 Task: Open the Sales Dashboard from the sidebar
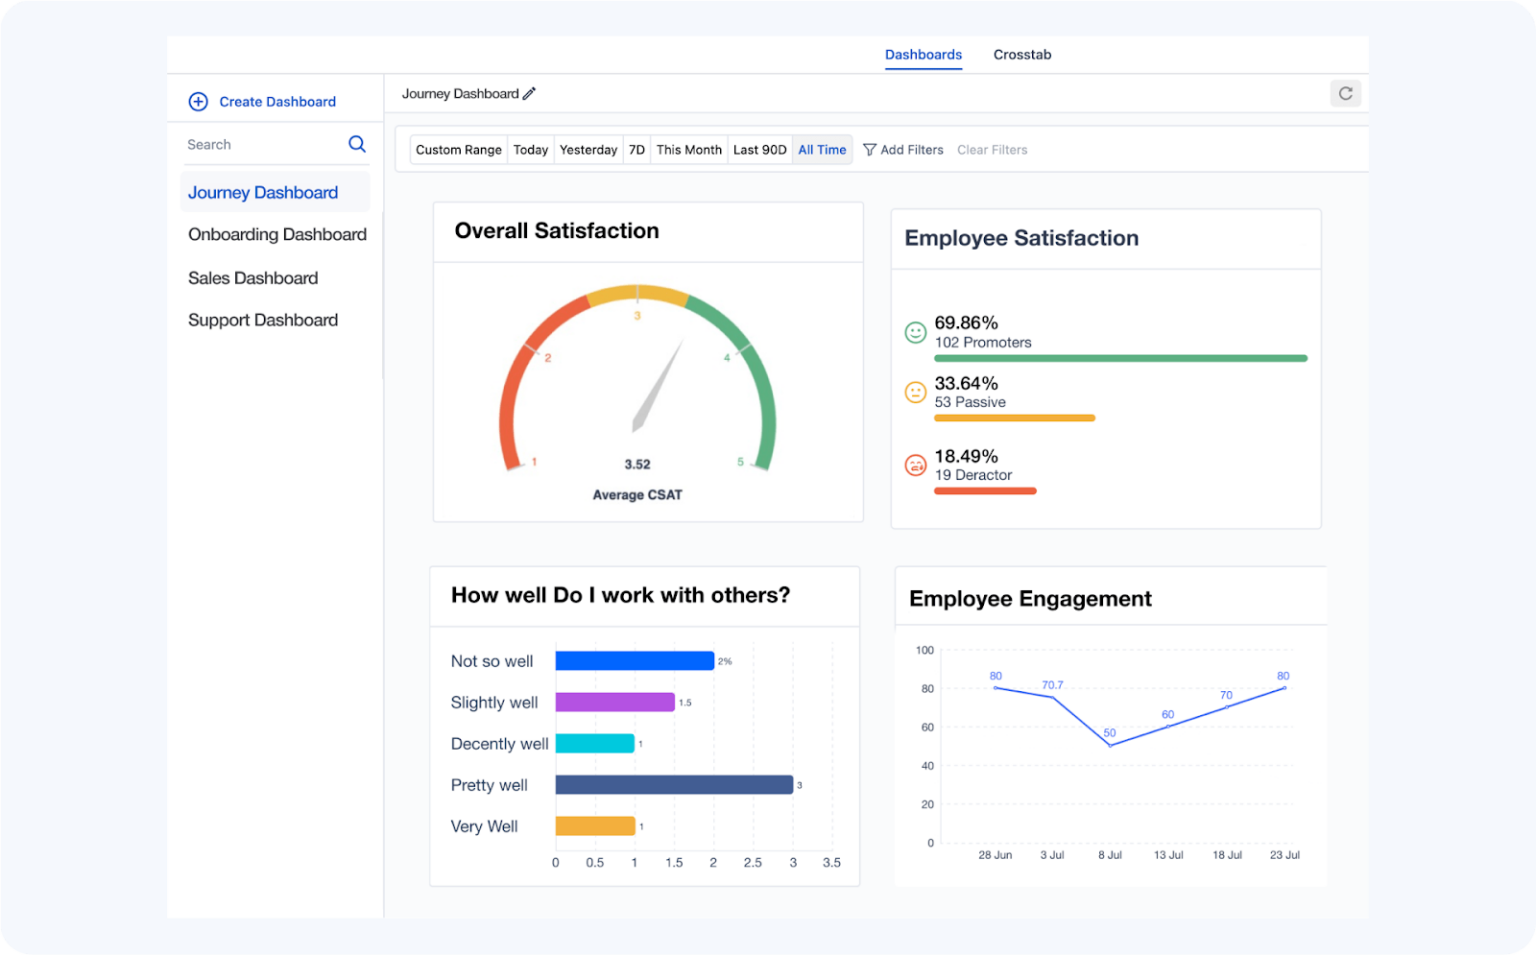[x=252, y=278]
